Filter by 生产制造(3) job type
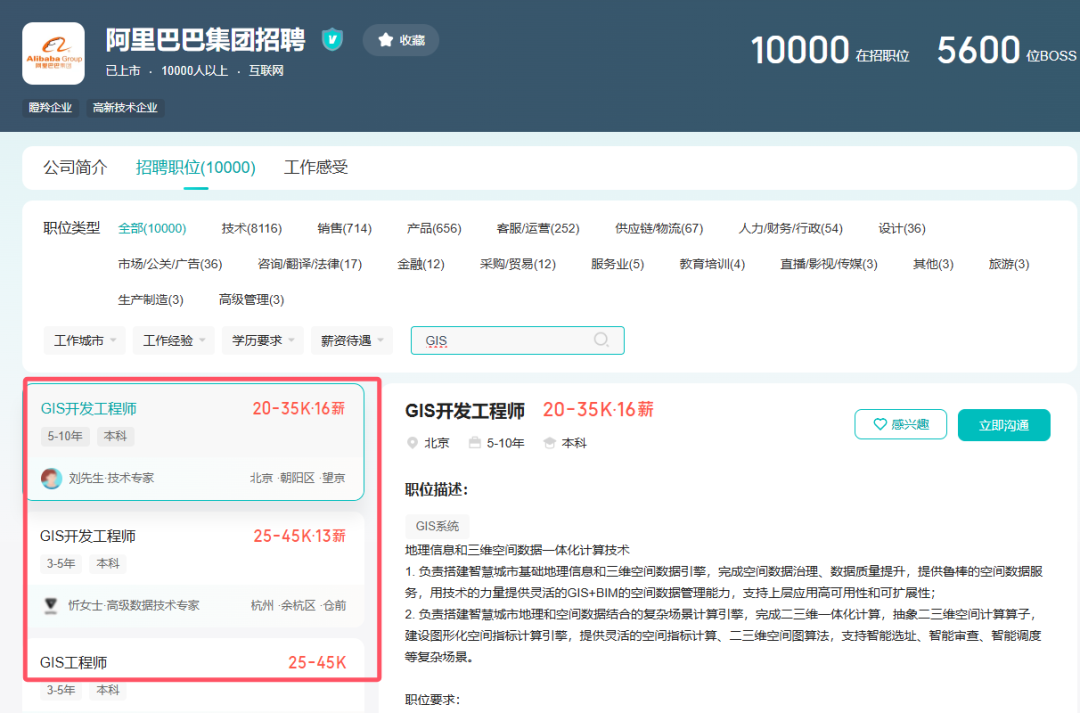This screenshot has width=1080, height=713. 151,300
